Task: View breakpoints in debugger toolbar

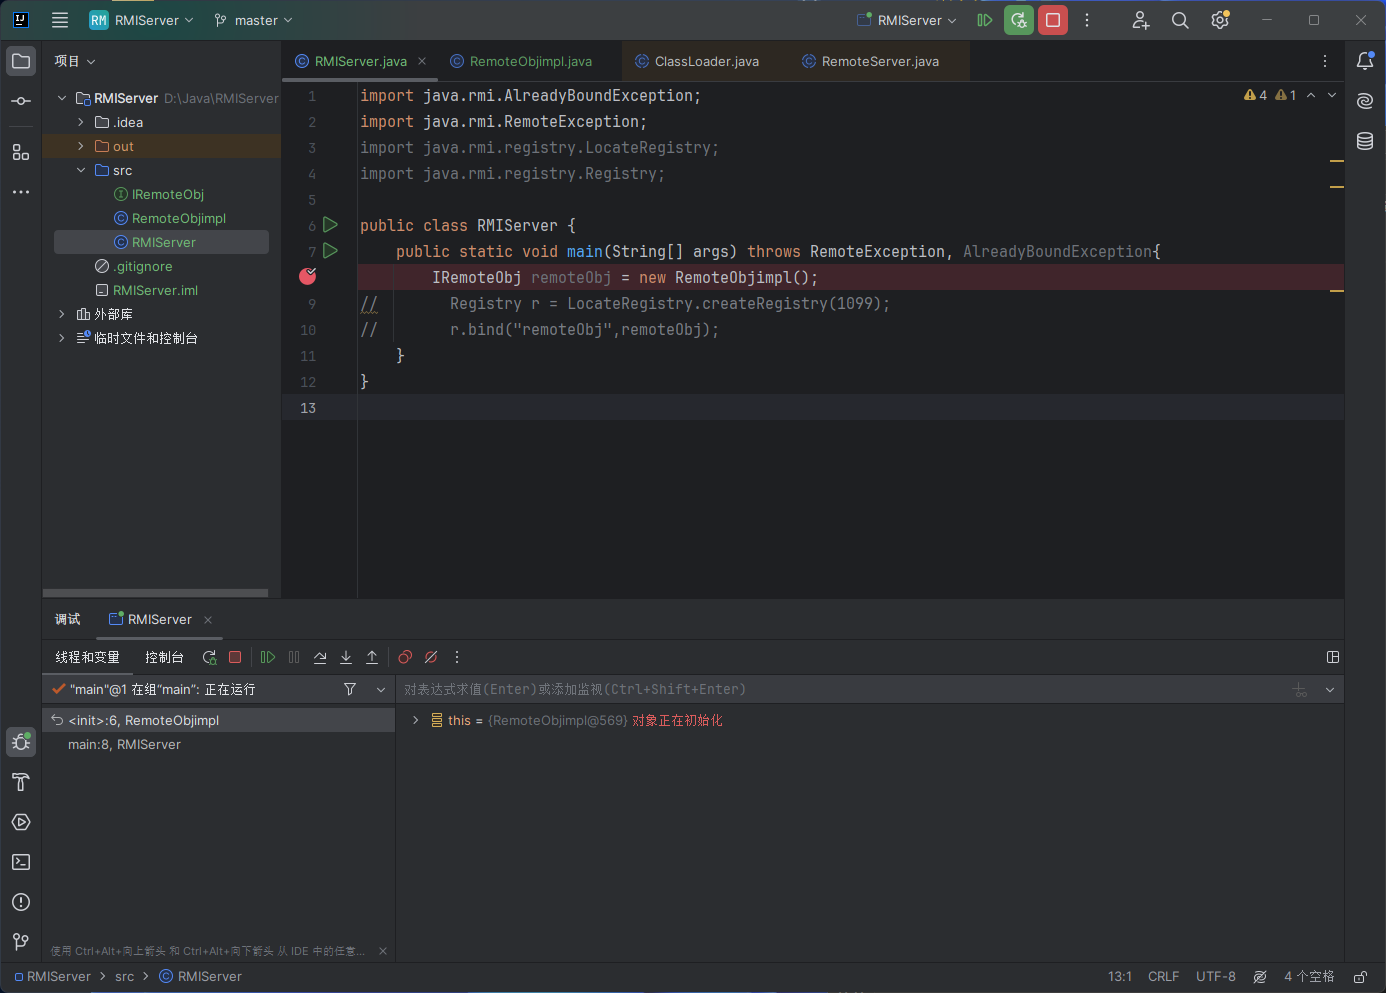Action: tap(405, 657)
